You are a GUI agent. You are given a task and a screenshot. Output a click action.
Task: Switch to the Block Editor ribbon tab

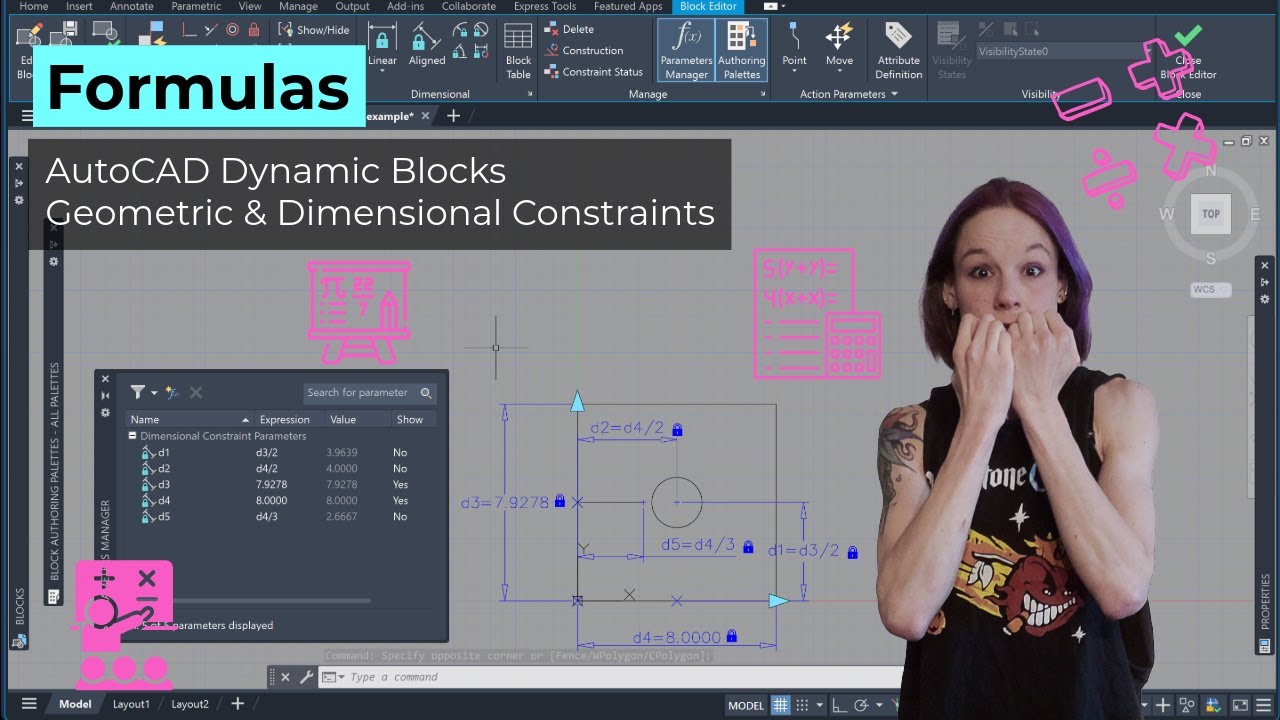(707, 6)
